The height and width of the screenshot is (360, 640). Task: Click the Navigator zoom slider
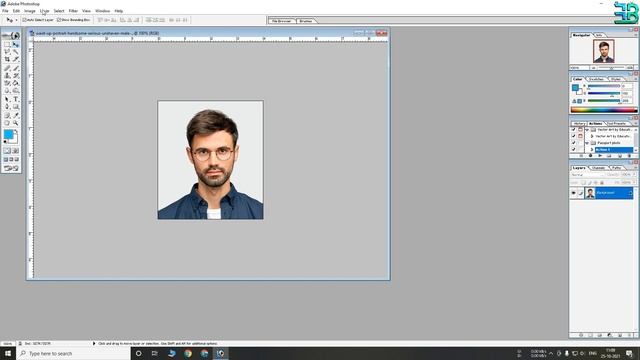point(611,68)
